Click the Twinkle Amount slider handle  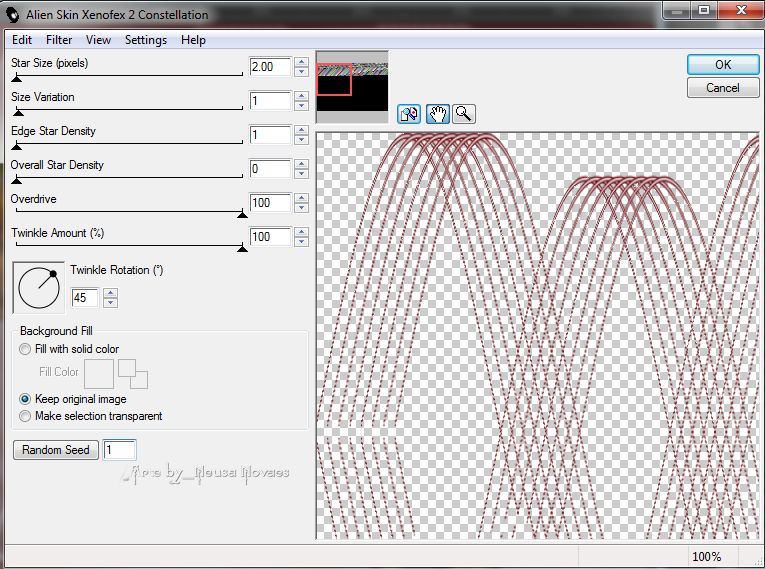click(x=242, y=248)
